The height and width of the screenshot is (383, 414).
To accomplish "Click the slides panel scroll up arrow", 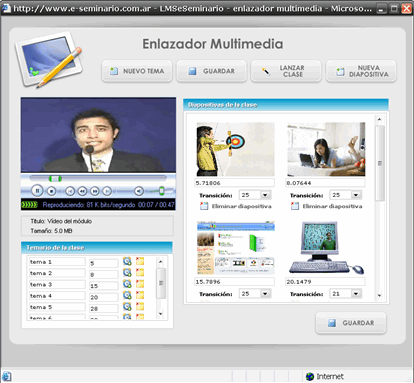I will click(x=379, y=119).
